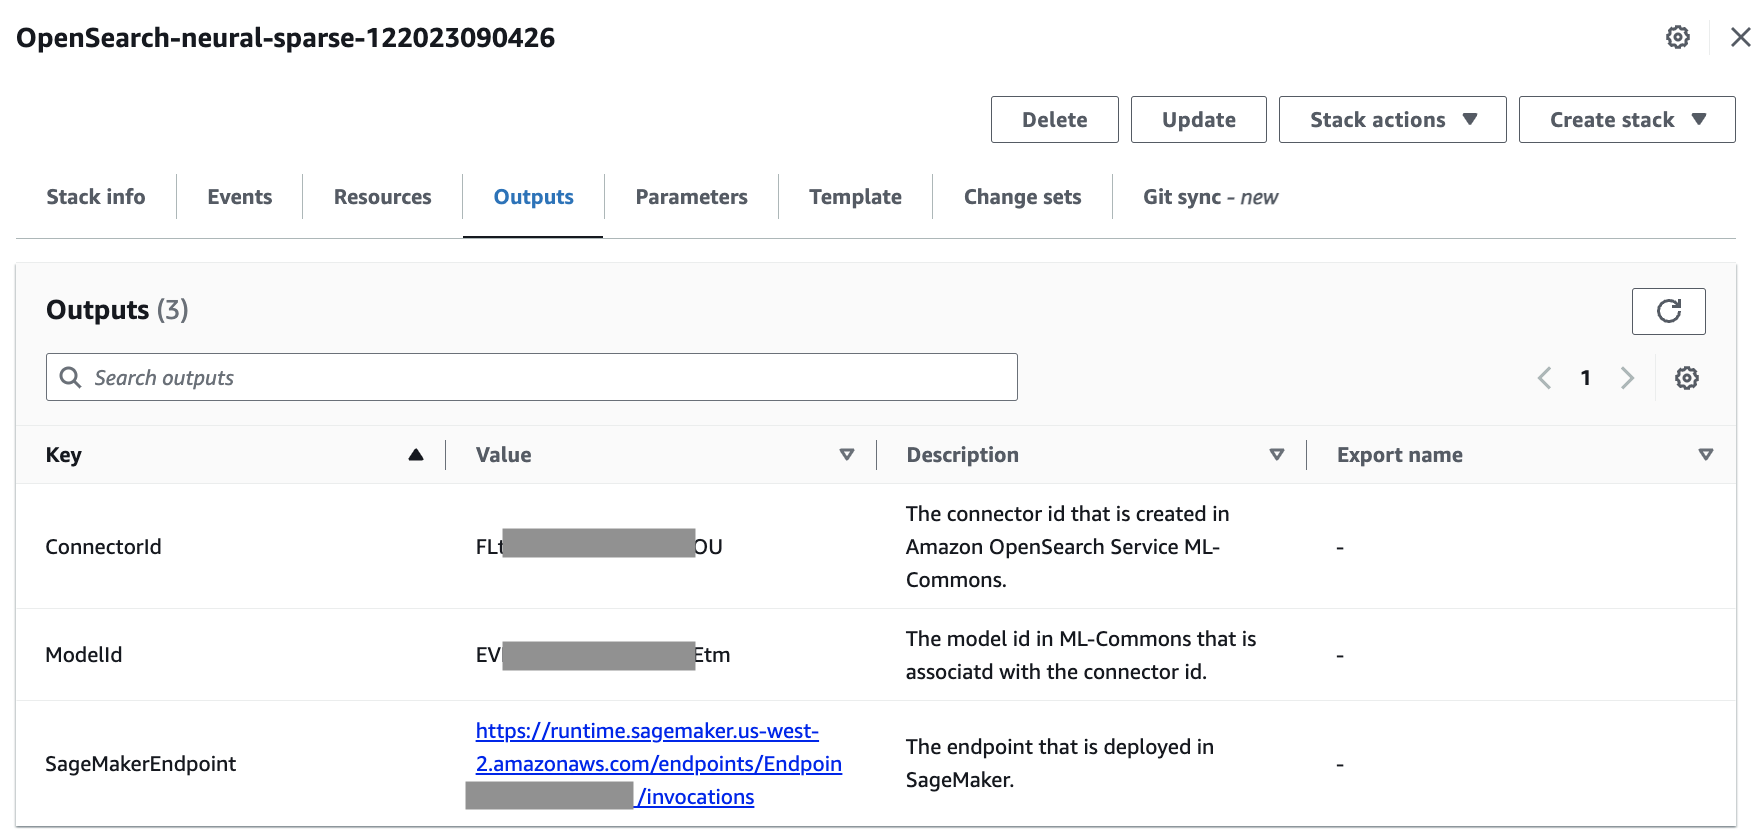Switch to the Stack info tab
The image size is (1762, 834).
point(96,197)
